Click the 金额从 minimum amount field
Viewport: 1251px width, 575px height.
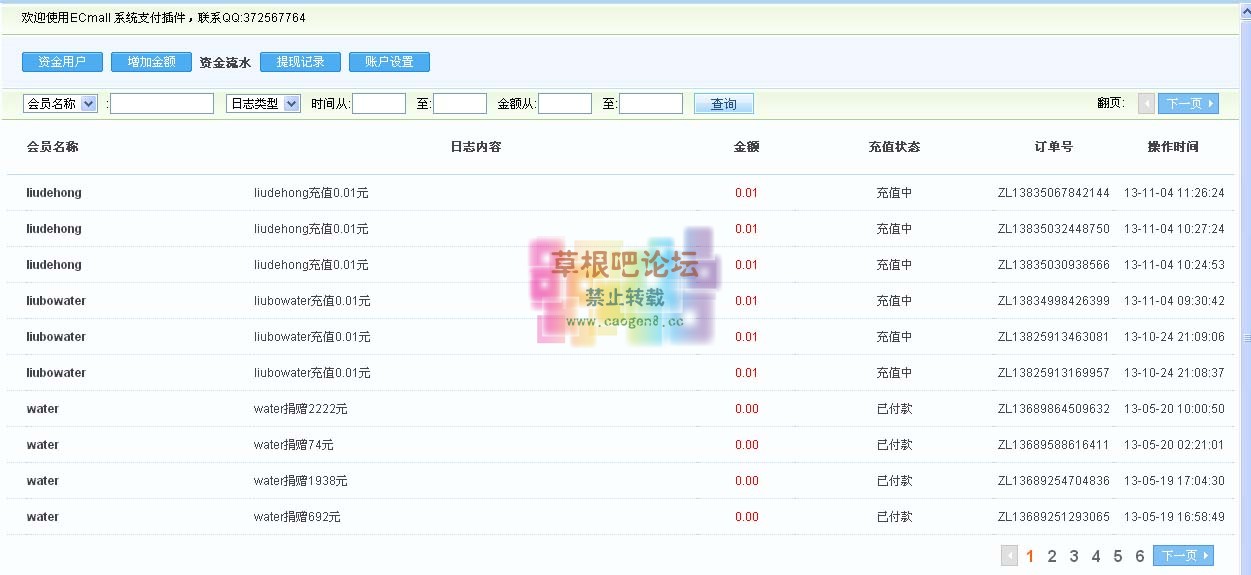click(x=565, y=104)
